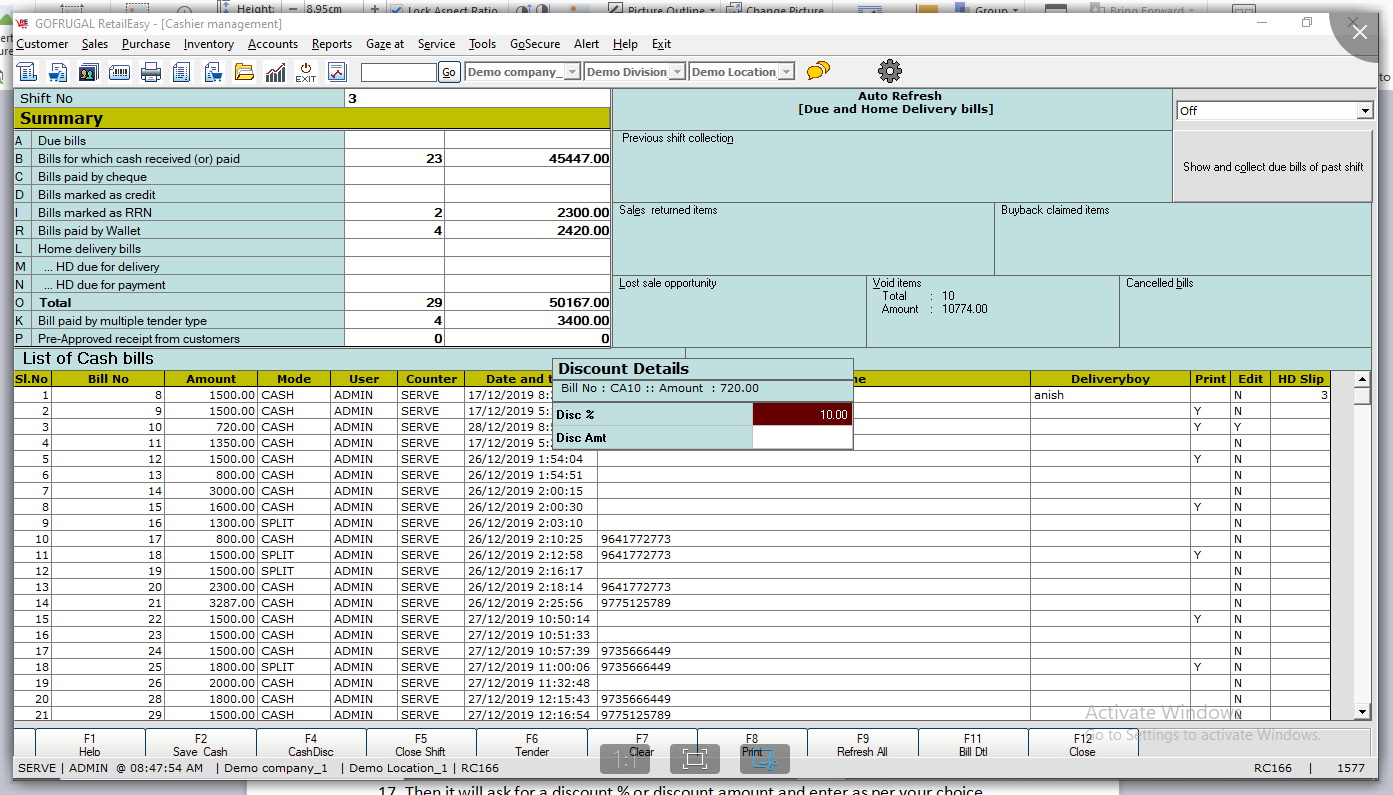
Task: Click the yellow chat bubbles icon
Action: click(x=818, y=71)
